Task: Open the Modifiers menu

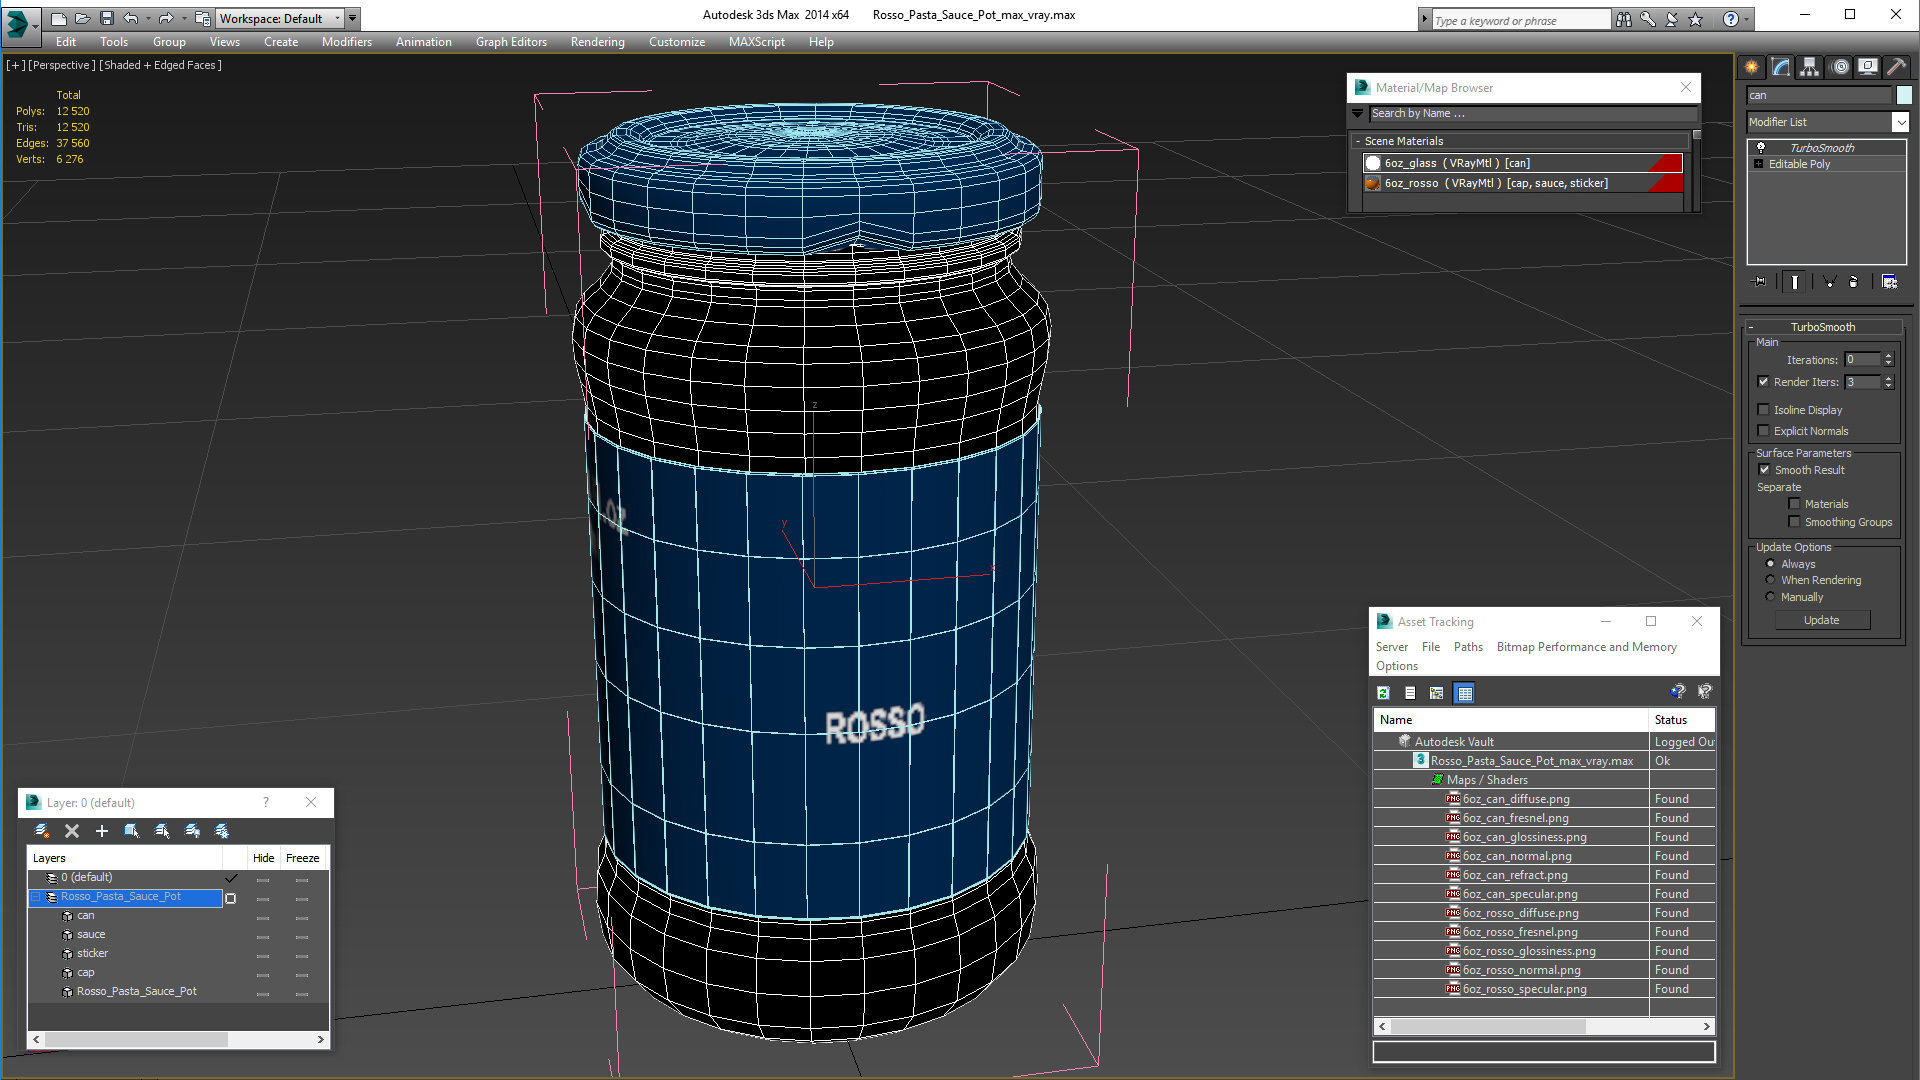Action: [x=346, y=42]
